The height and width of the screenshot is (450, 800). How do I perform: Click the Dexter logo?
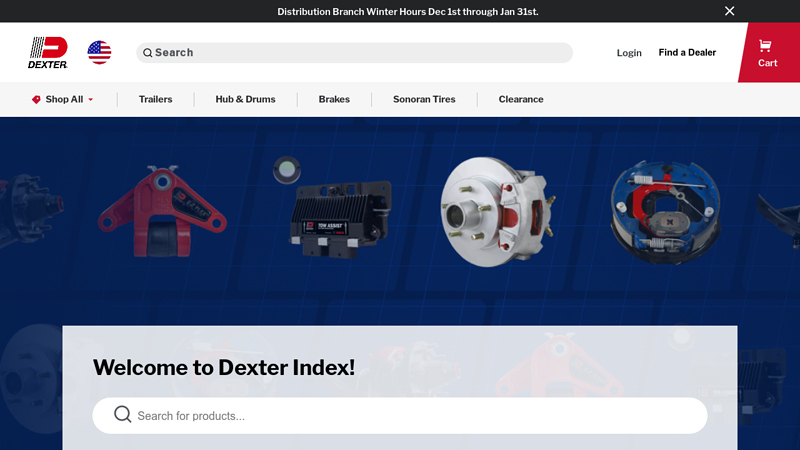(x=47, y=53)
